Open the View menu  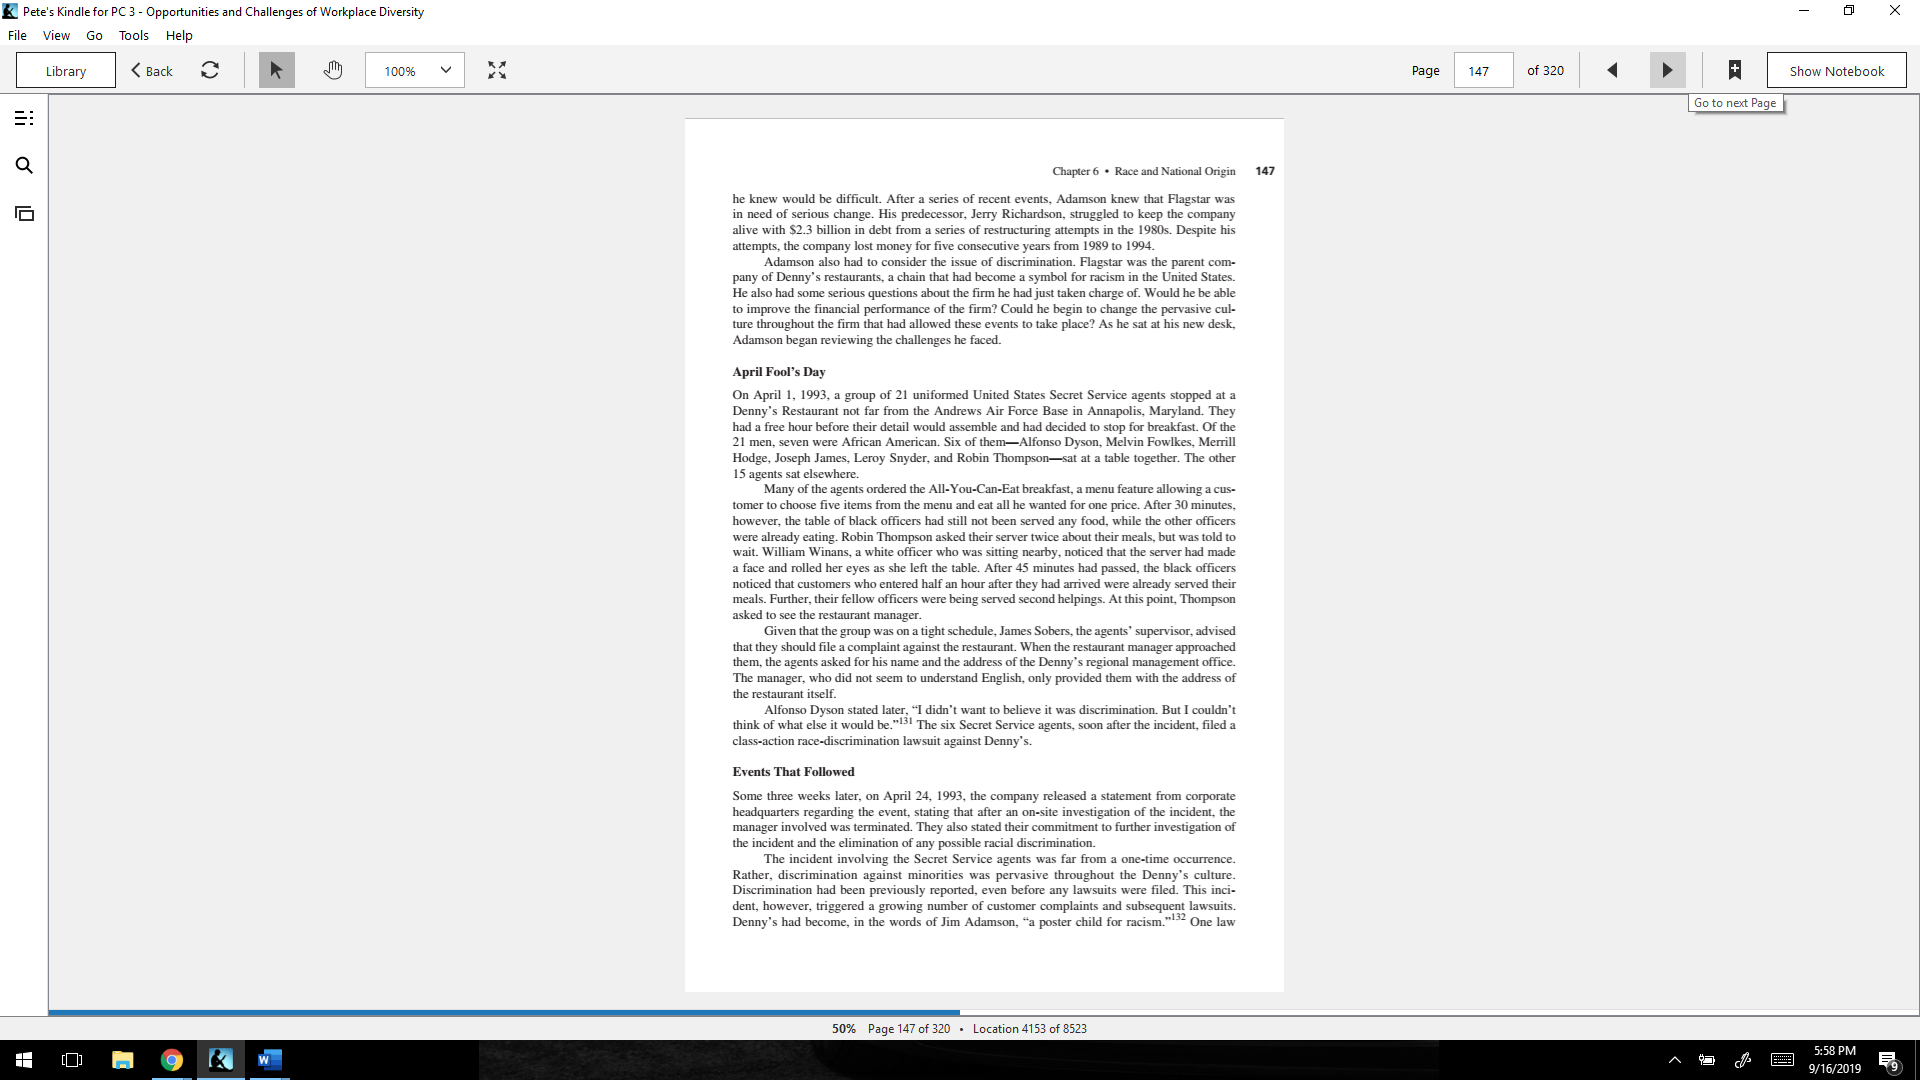[x=56, y=35]
